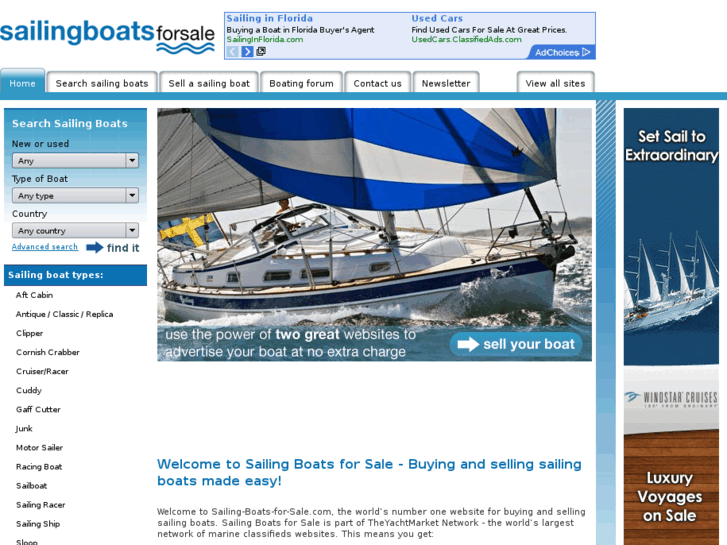Viewport: 727px width, 545px height.
Task: Open the Cornish Crabber boat type
Action: pos(48,352)
